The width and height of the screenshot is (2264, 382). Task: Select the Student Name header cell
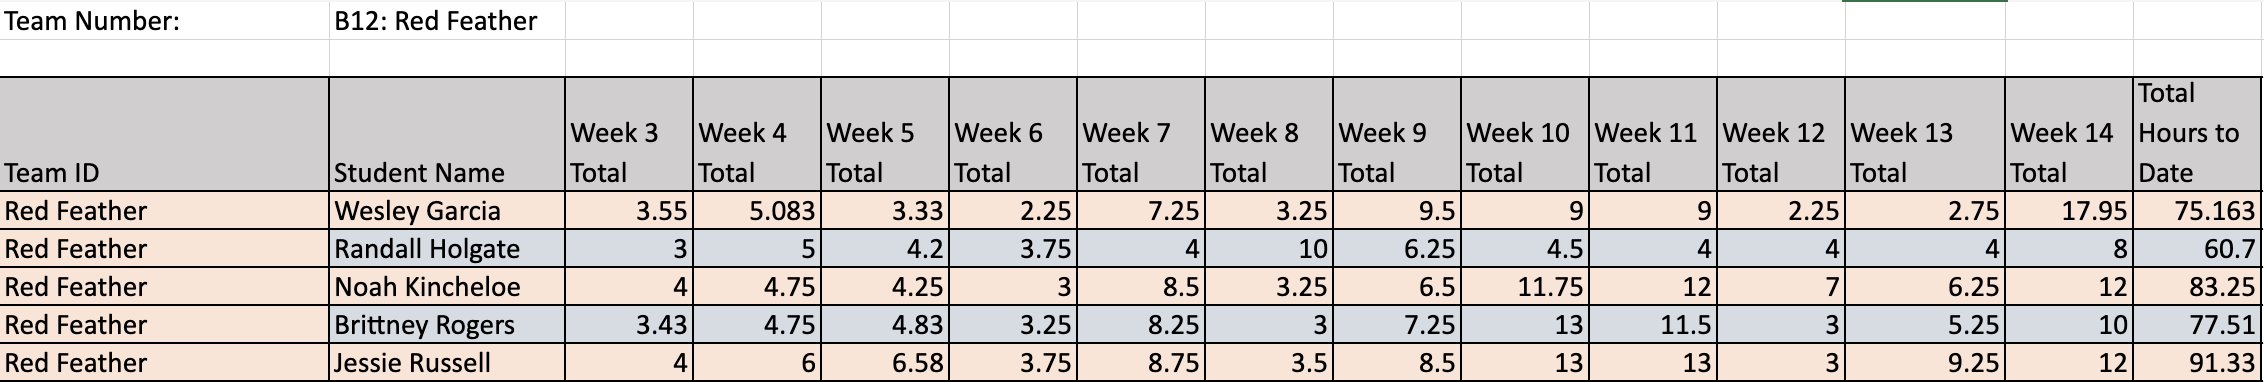coord(447,134)
